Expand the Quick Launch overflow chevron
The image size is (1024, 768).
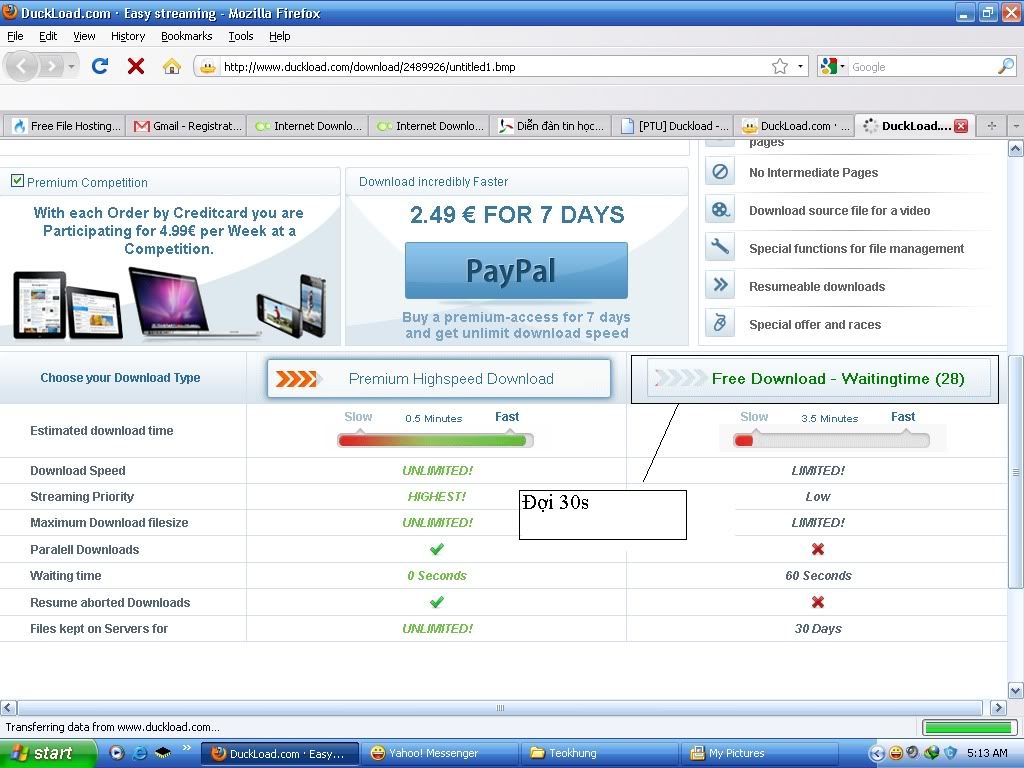187,748
